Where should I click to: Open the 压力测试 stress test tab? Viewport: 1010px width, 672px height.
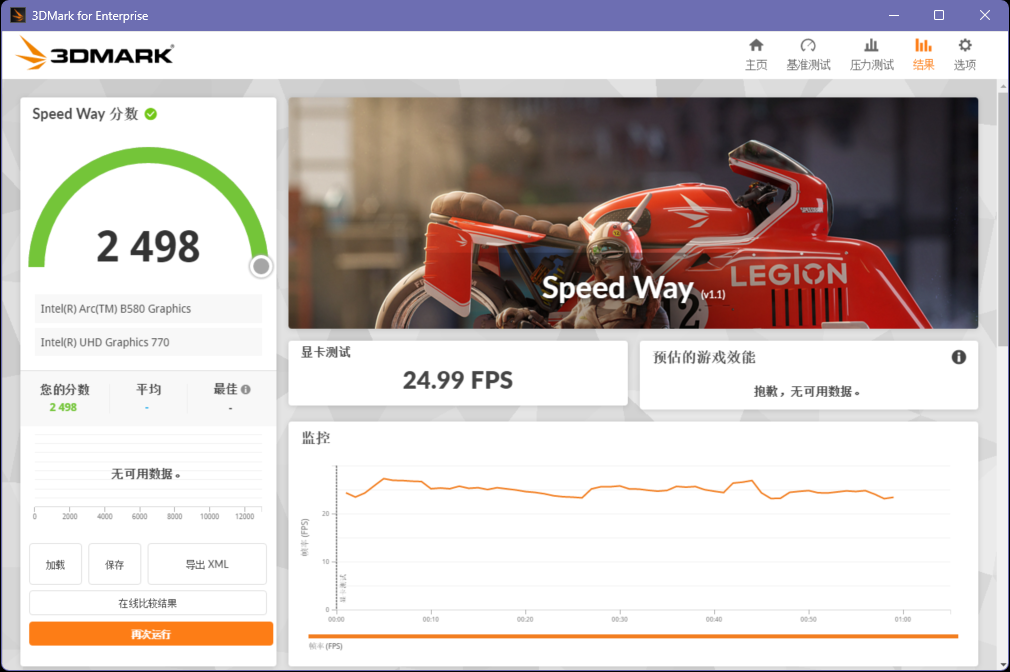871,54
